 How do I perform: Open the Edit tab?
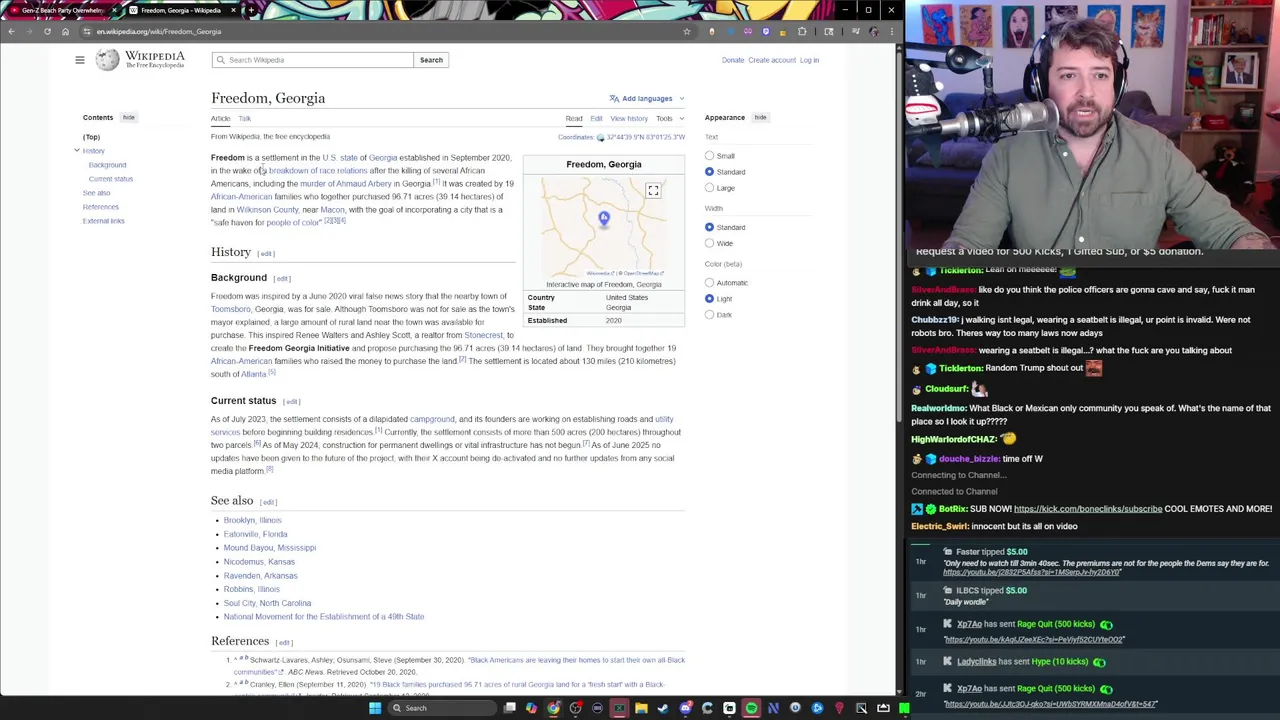click(596, 118)
